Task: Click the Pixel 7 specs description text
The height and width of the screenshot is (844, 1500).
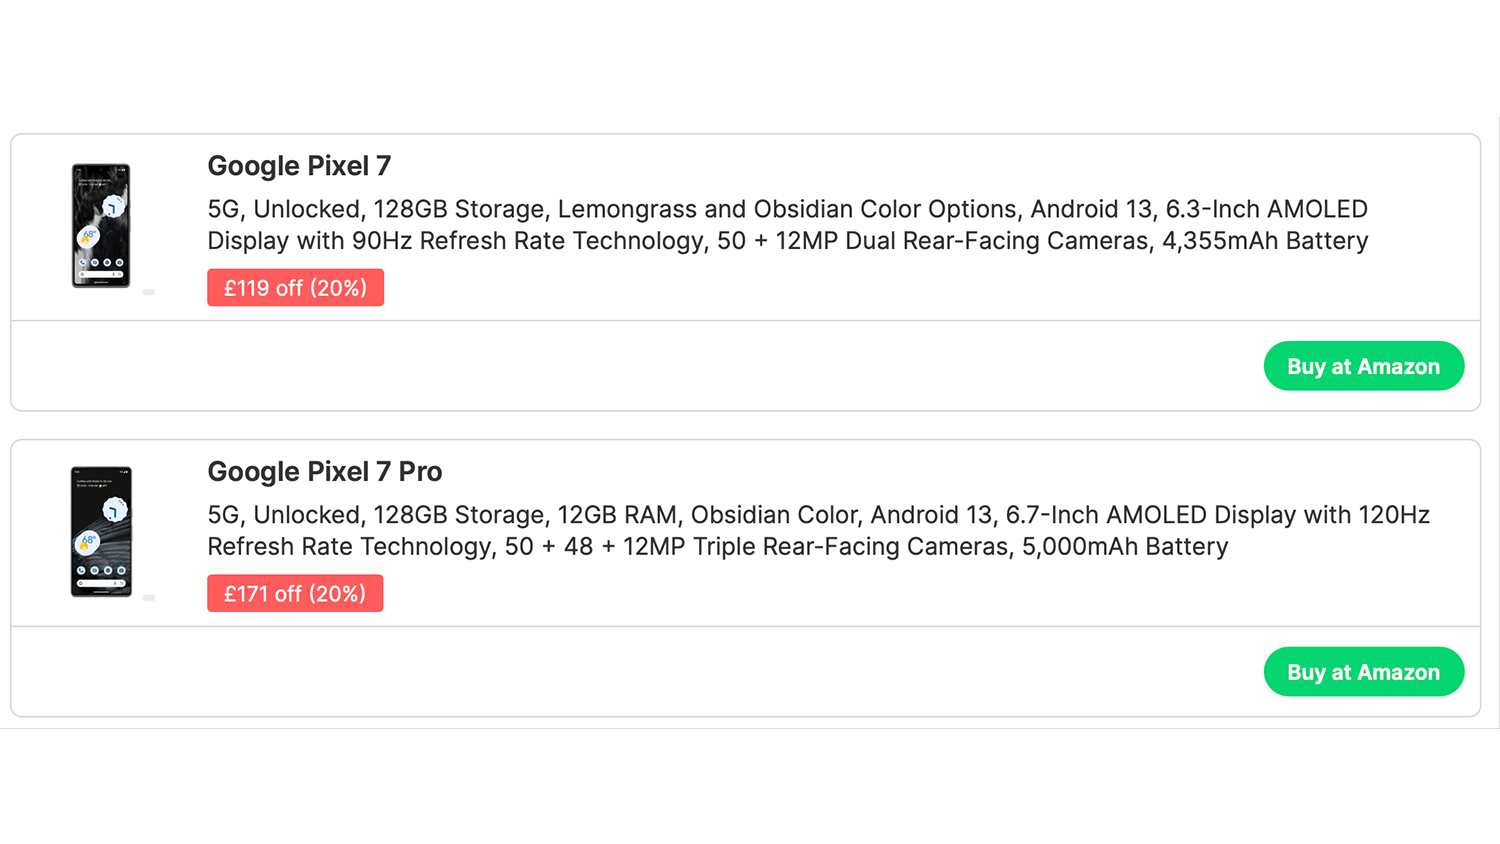Action: pyautogui.click(x=787, y=225)
